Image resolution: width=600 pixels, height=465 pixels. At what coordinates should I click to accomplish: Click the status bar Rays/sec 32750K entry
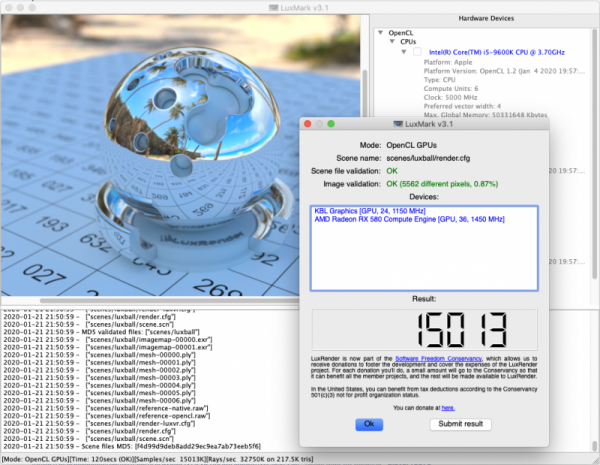point(261,459)
